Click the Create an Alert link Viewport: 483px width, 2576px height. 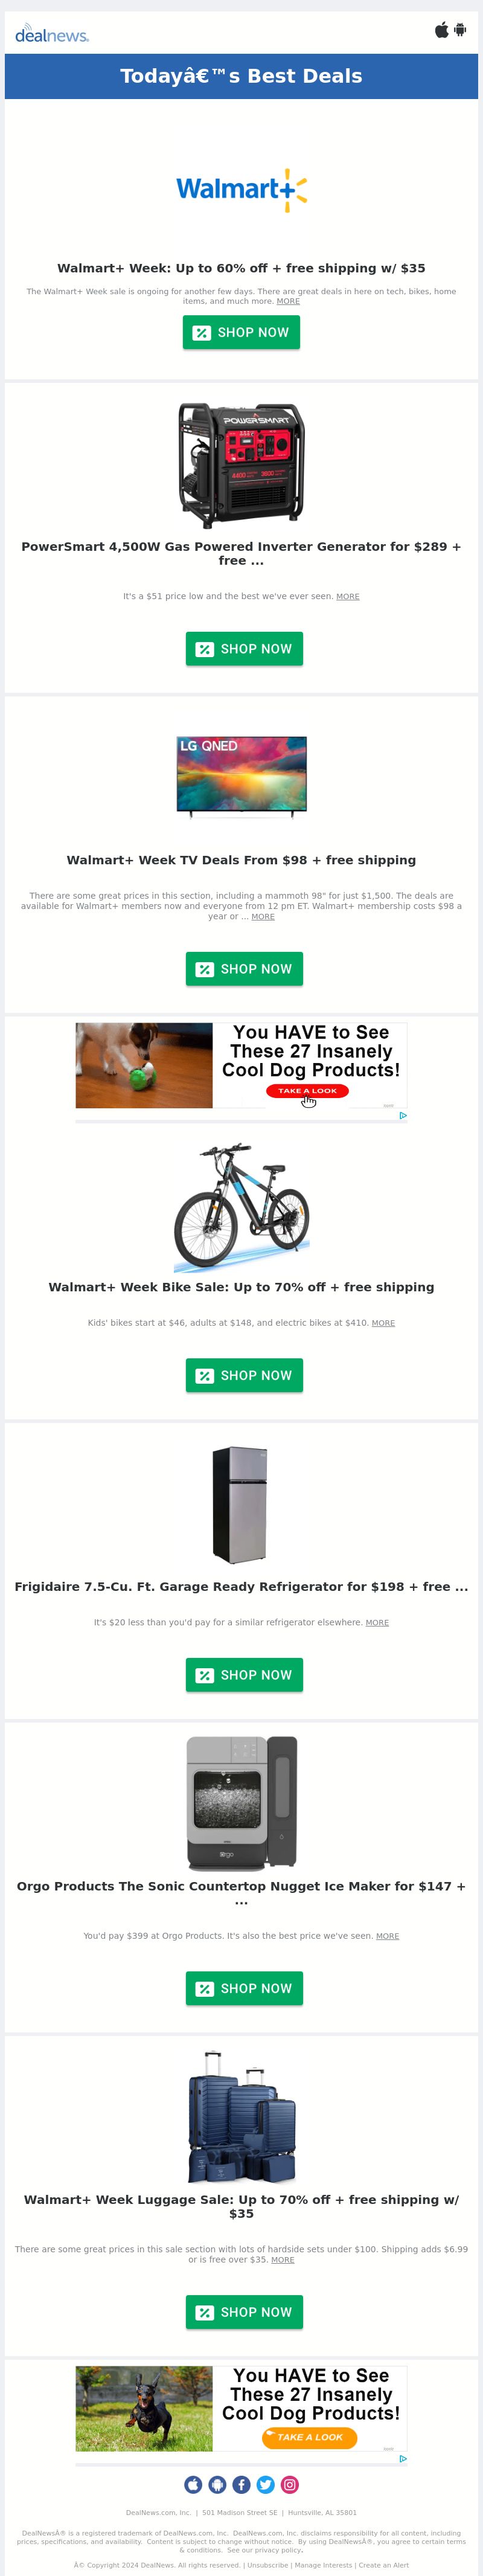pos(383,2565)
